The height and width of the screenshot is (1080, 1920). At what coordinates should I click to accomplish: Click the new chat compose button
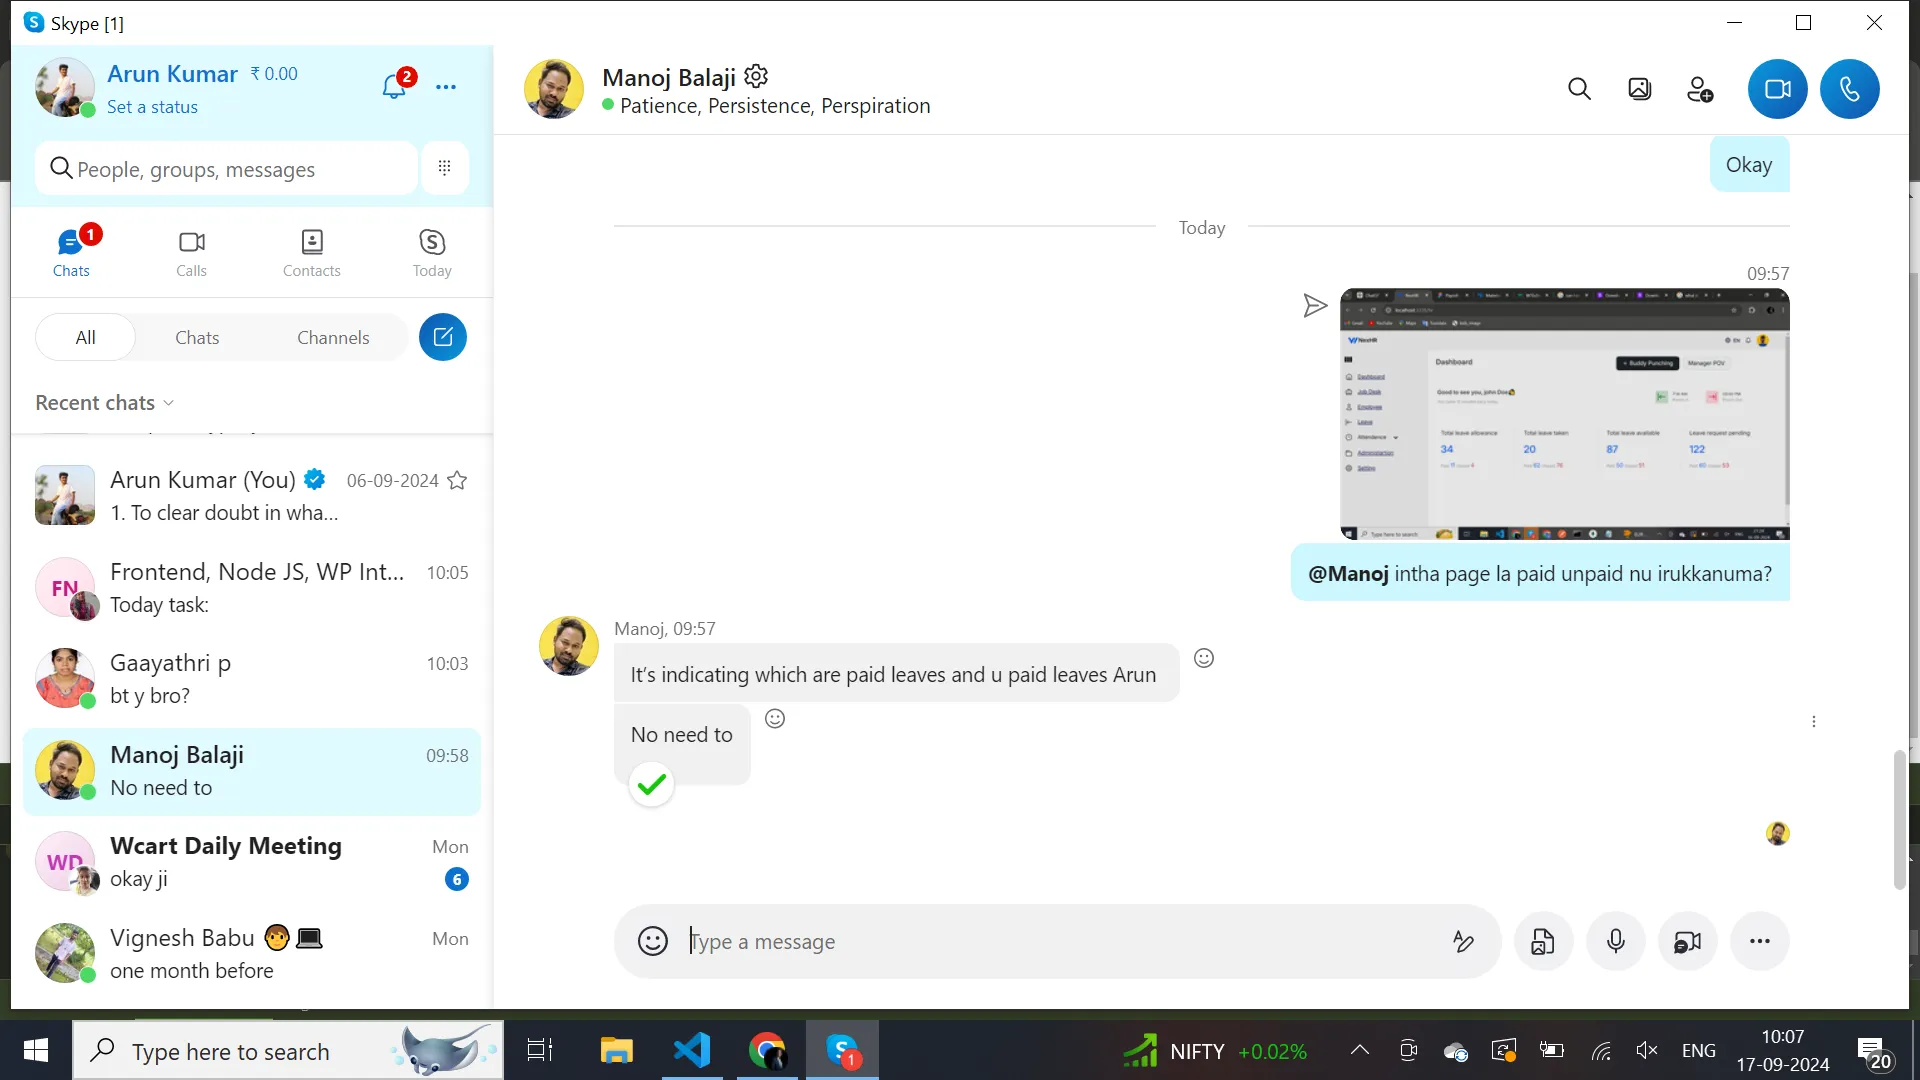click(x=443, y=337)
